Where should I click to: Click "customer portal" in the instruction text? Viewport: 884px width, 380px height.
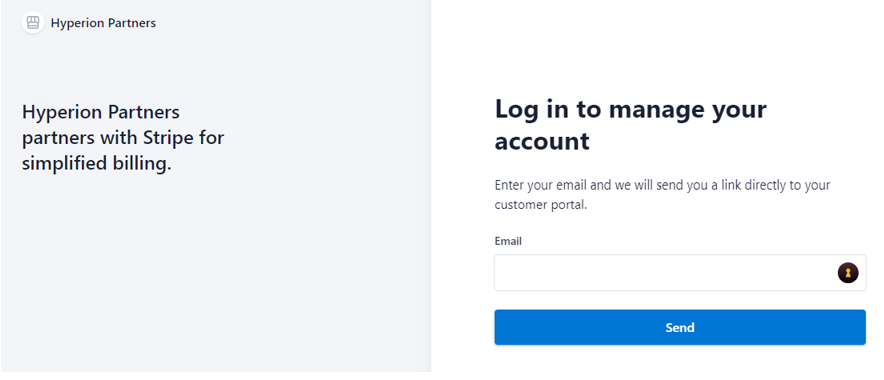point(541,205)
